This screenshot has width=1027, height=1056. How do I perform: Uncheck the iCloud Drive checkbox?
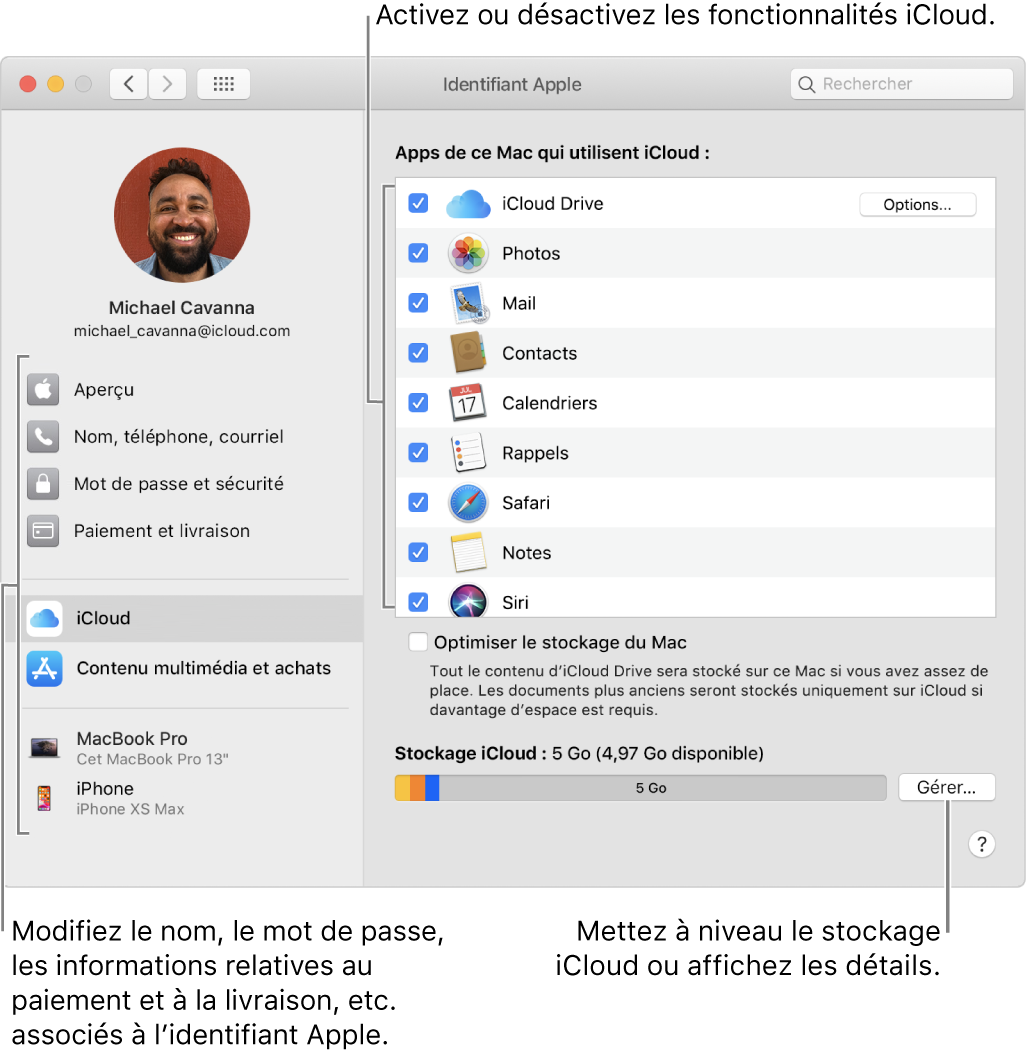(x=418, y=203)
